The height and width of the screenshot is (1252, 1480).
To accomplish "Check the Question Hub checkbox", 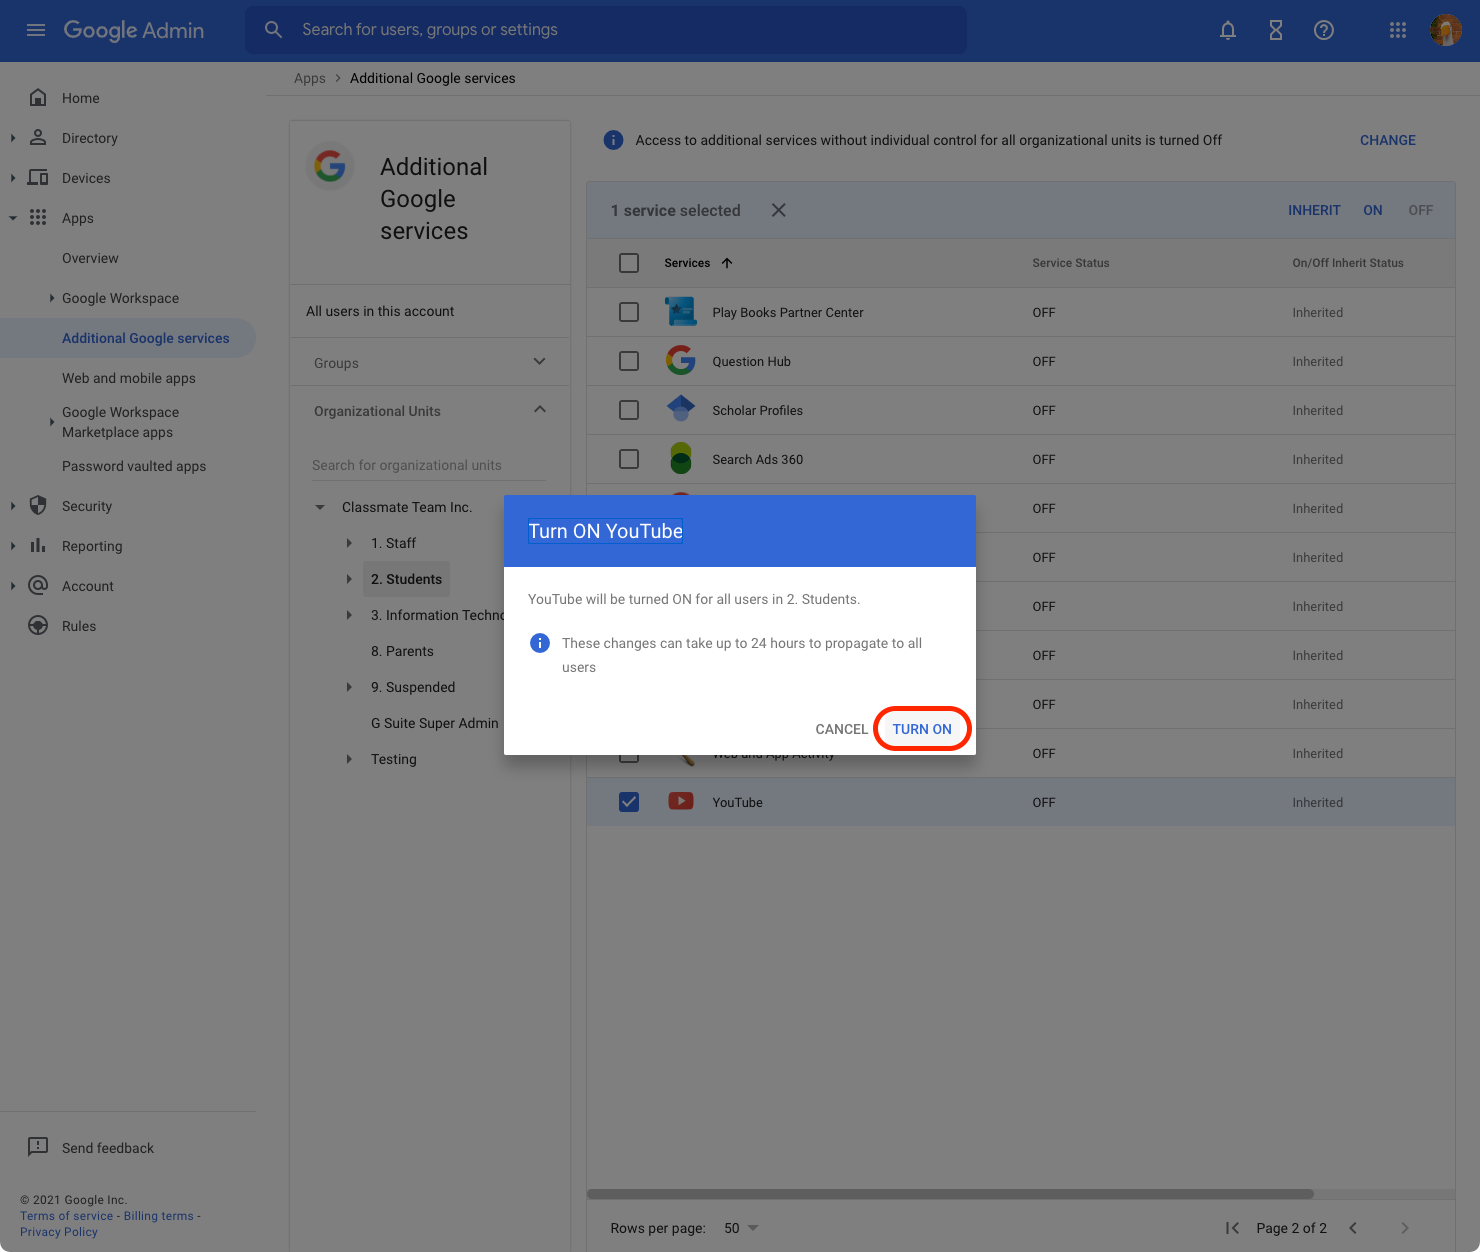I will point(629,361).
